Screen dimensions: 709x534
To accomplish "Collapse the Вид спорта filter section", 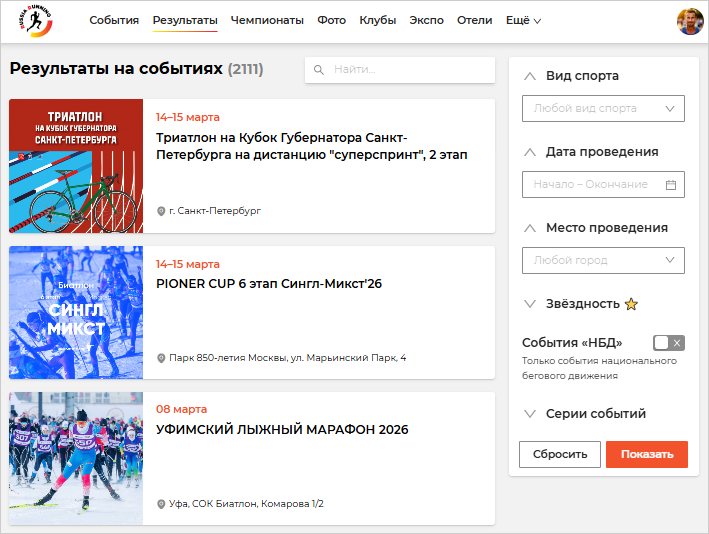I will 530,76.
